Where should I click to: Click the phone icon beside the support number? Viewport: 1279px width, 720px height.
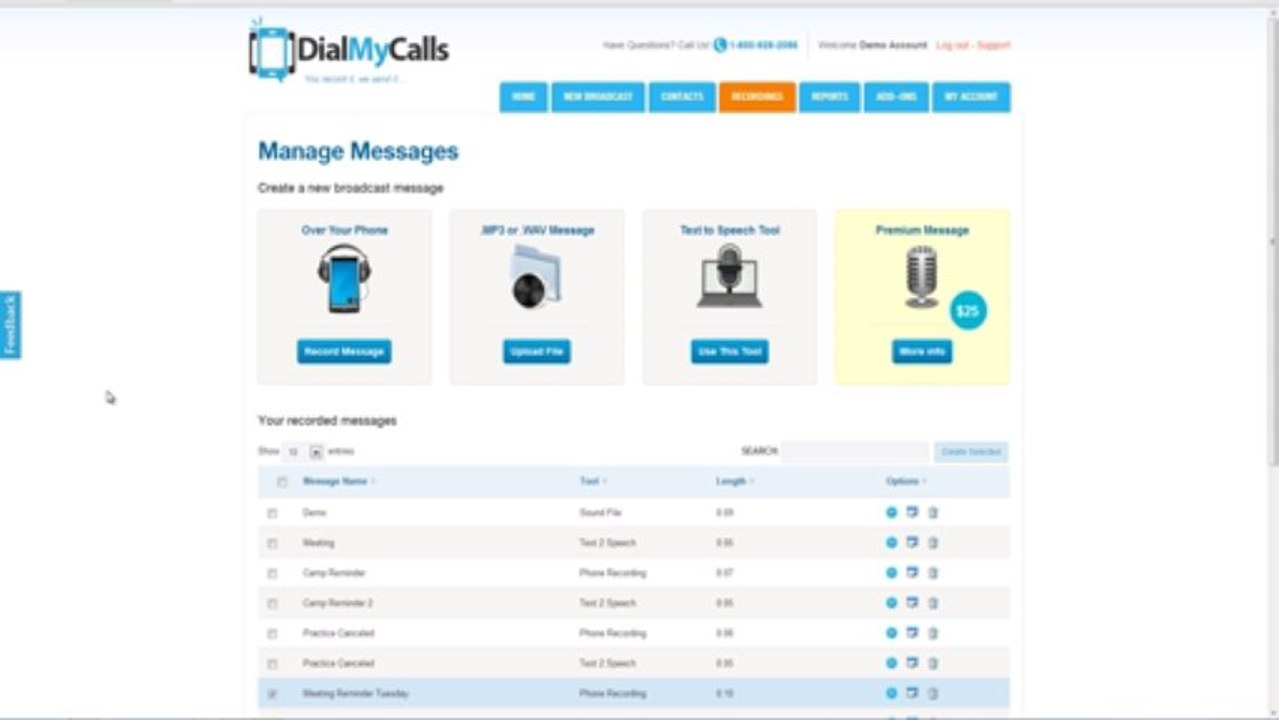click(x=720, y=45)
